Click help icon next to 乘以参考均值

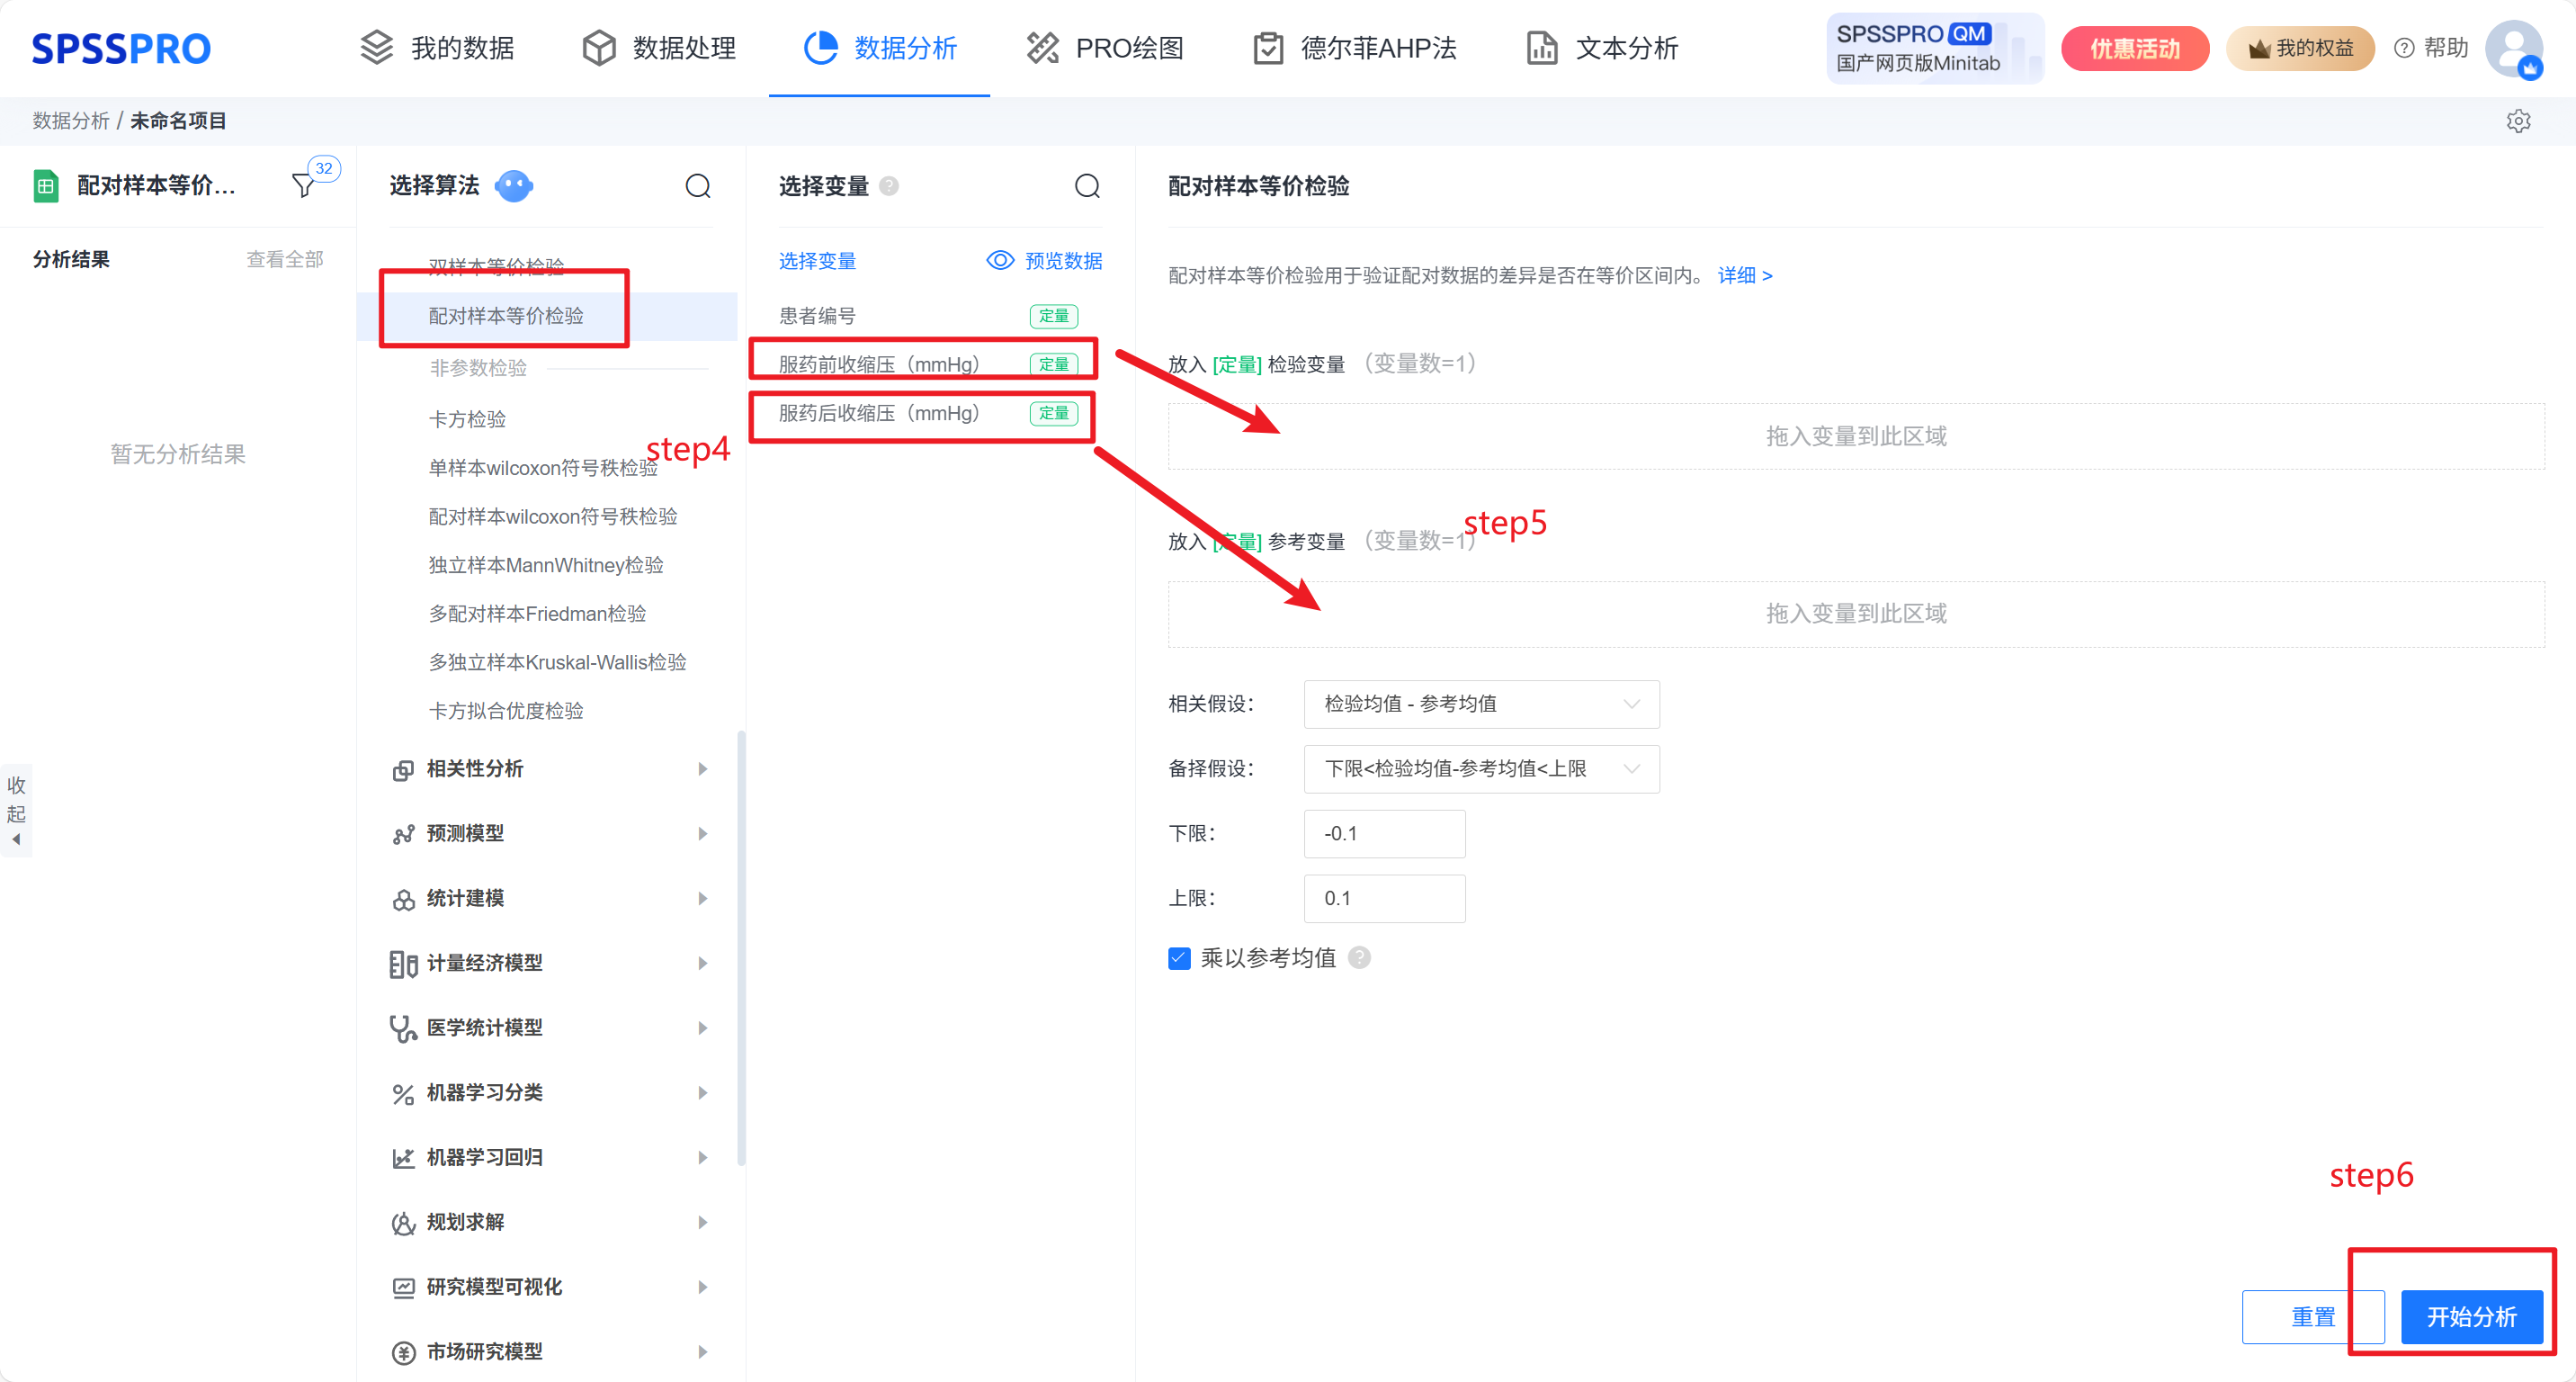(1359, 958)
